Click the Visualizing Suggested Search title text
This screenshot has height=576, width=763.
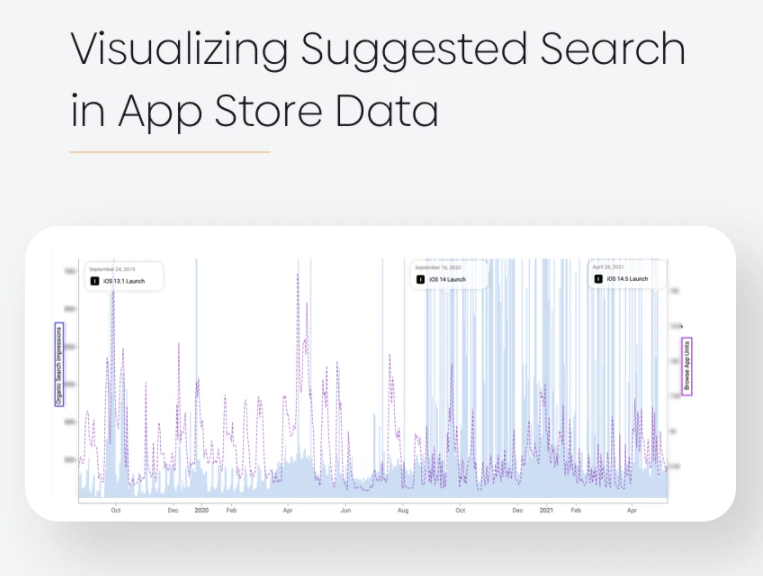tap(378, 49)
